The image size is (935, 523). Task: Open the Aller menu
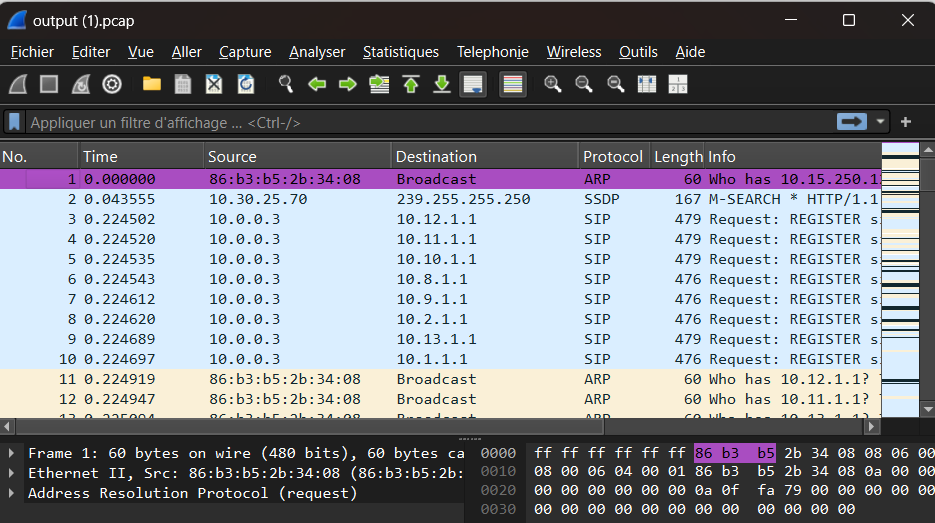187,52
